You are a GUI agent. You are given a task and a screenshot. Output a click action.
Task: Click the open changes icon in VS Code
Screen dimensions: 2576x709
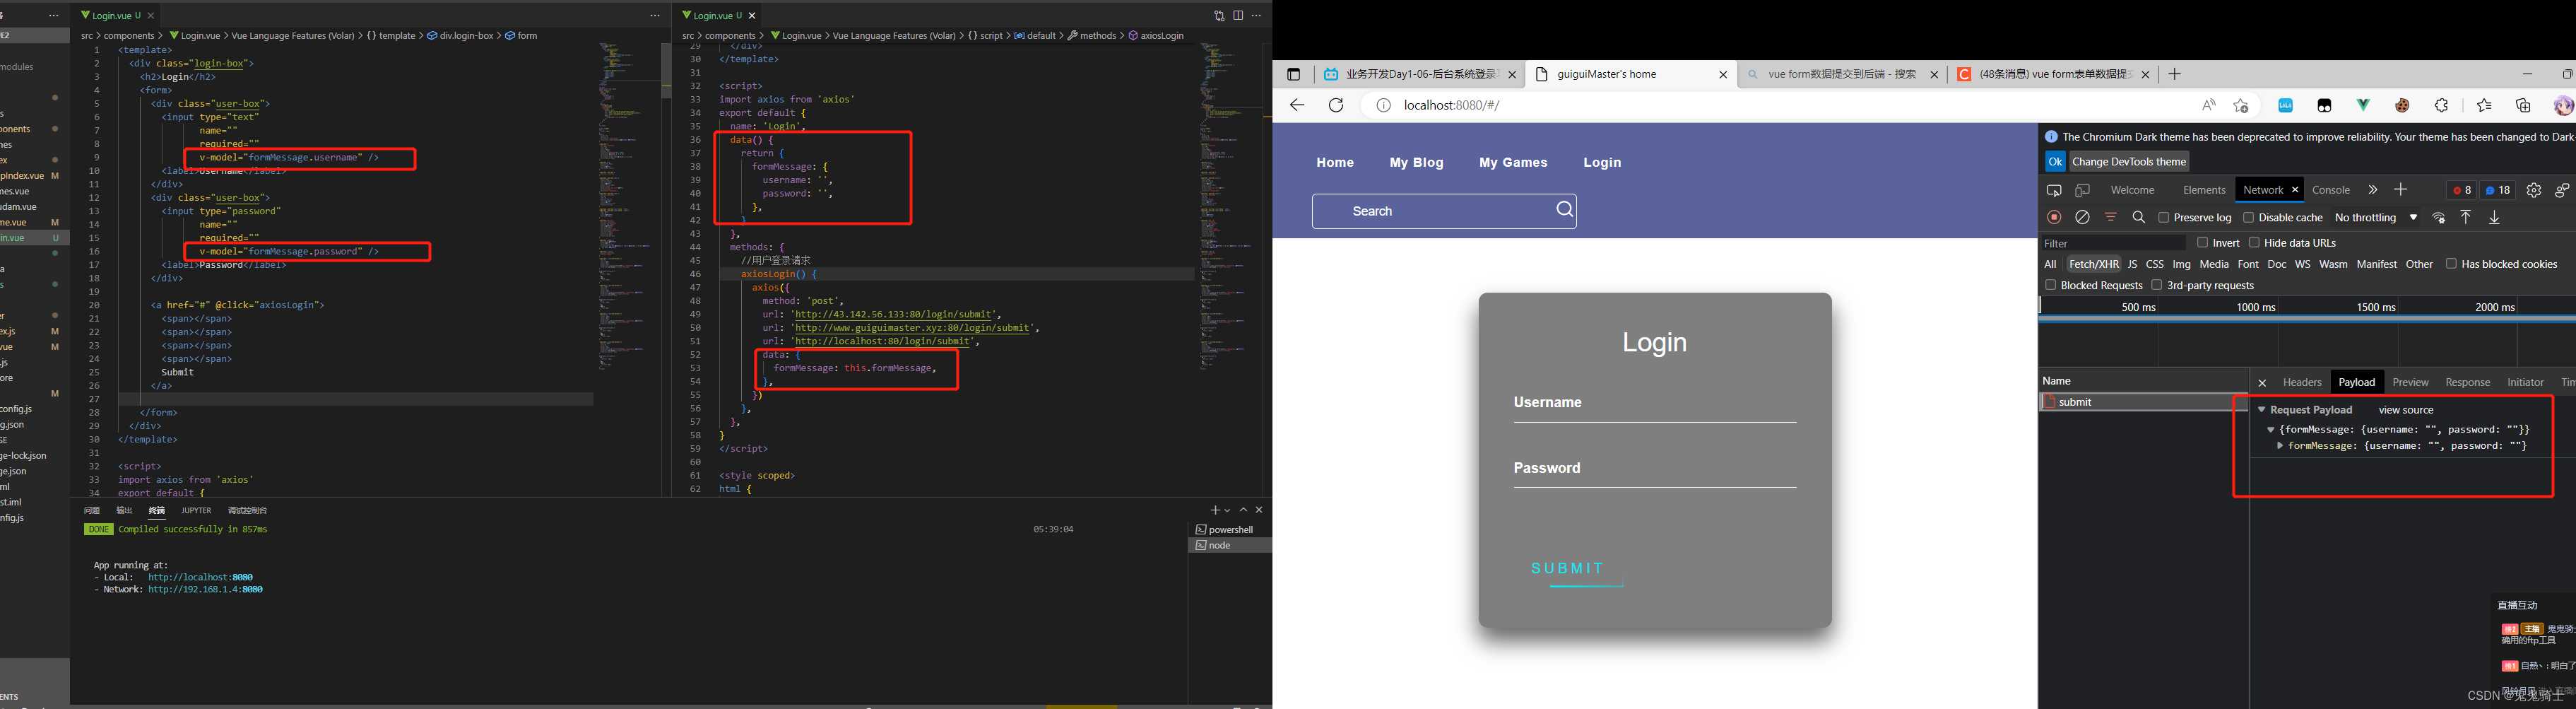(x=1219, y=15)
